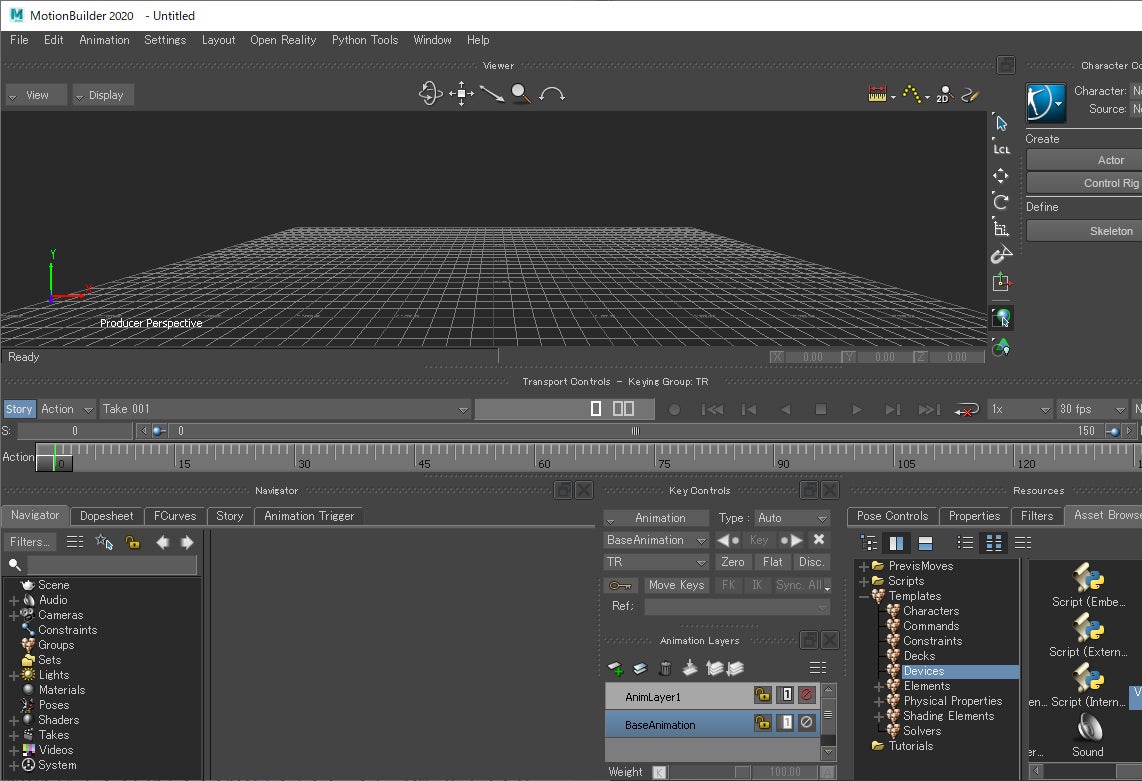Select the Orbit camera tool in the Viewer
Image resolution: width=1142 pixels, height=781 pixels.
tap(430, 94)
